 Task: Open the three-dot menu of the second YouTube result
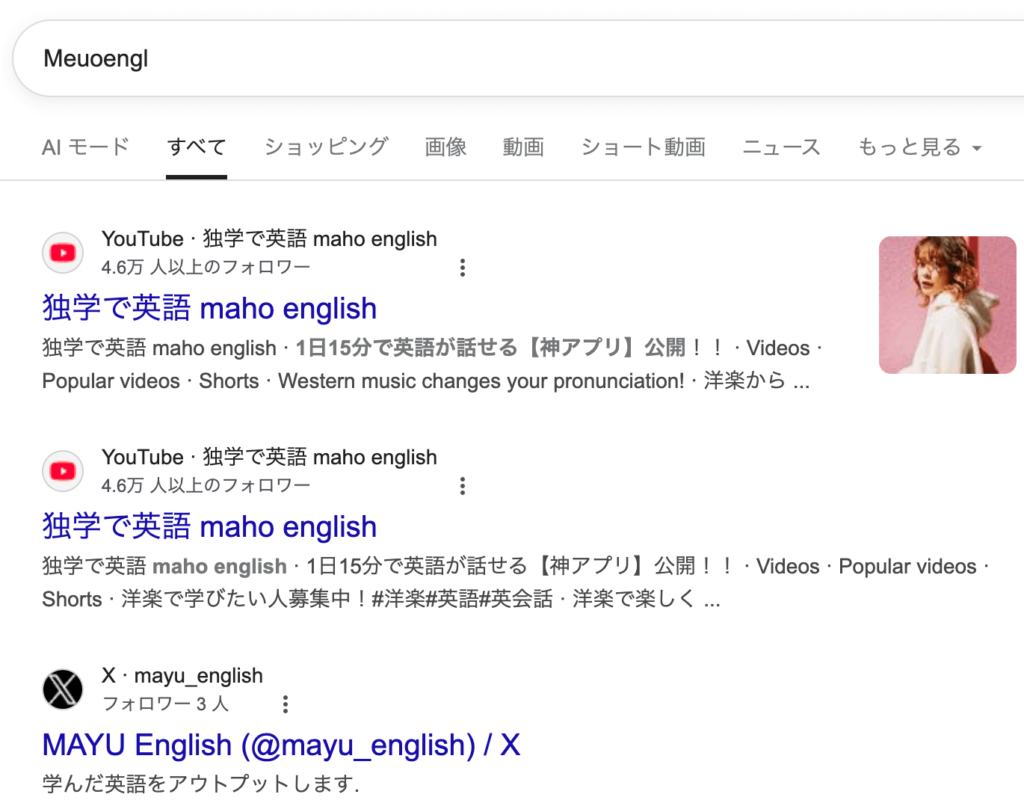point(462,486)
